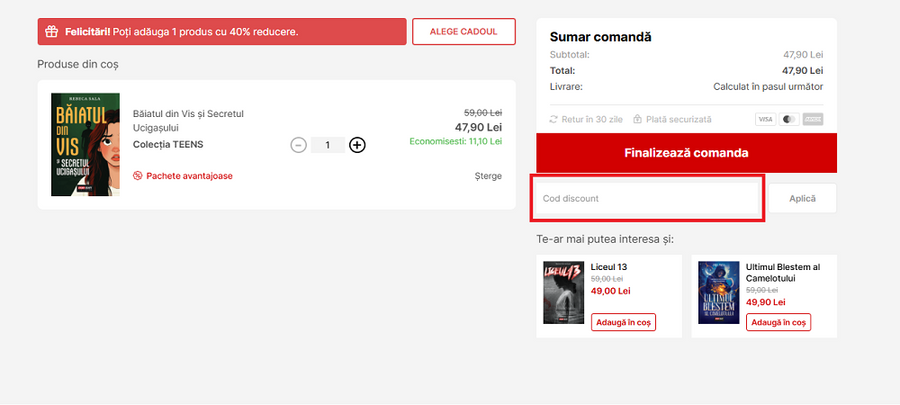Screen dimensions: 900x405
Task: Decrease quantity with the minus button
Action: (x=298, y=145)
